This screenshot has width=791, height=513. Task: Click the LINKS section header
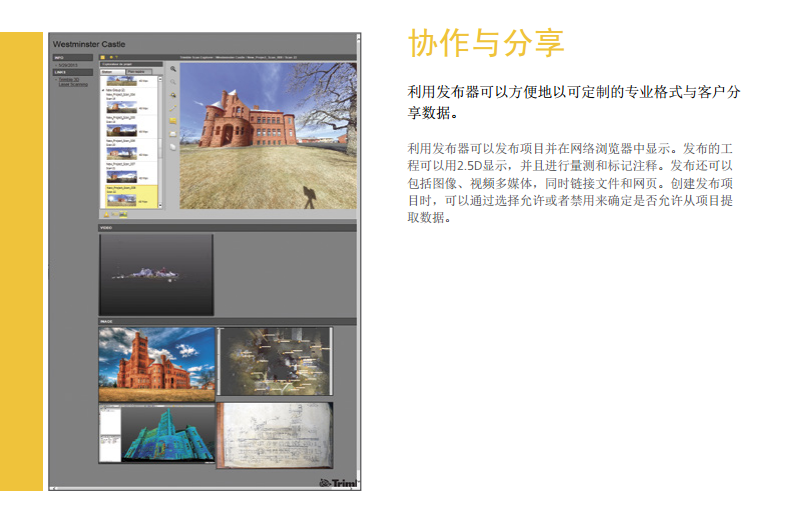61,72
